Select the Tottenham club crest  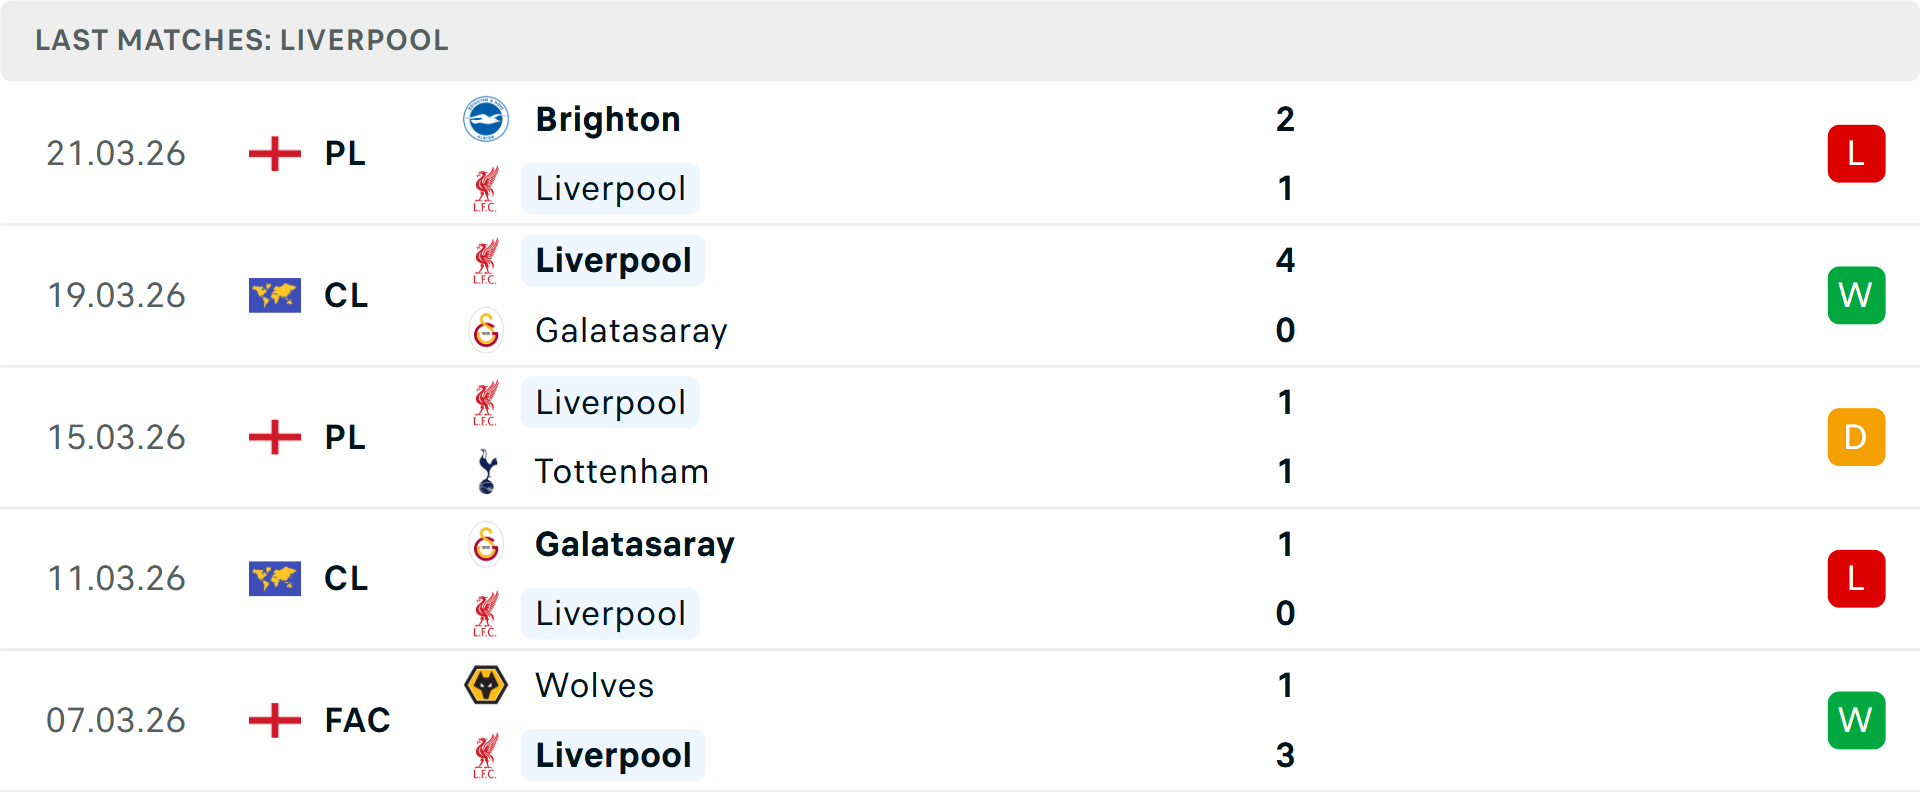pos(487,471)
